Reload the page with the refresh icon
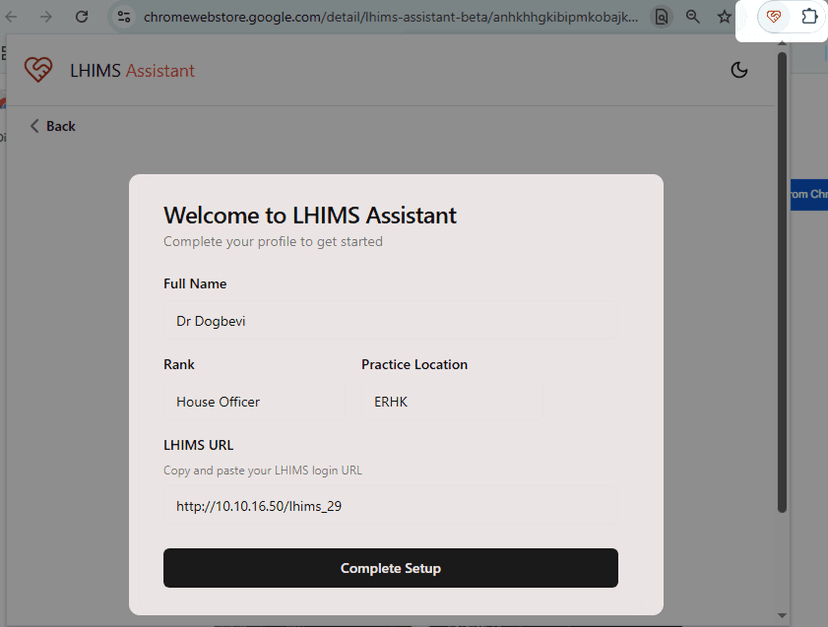 coord(82,16)
